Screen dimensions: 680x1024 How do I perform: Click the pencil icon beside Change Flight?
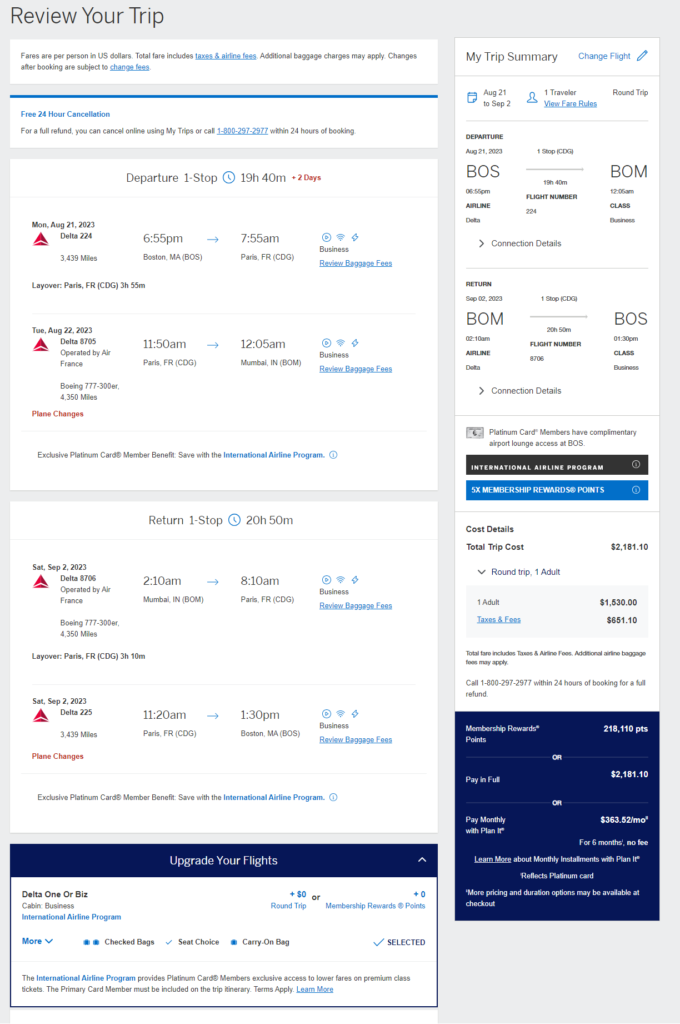(642, 56)
